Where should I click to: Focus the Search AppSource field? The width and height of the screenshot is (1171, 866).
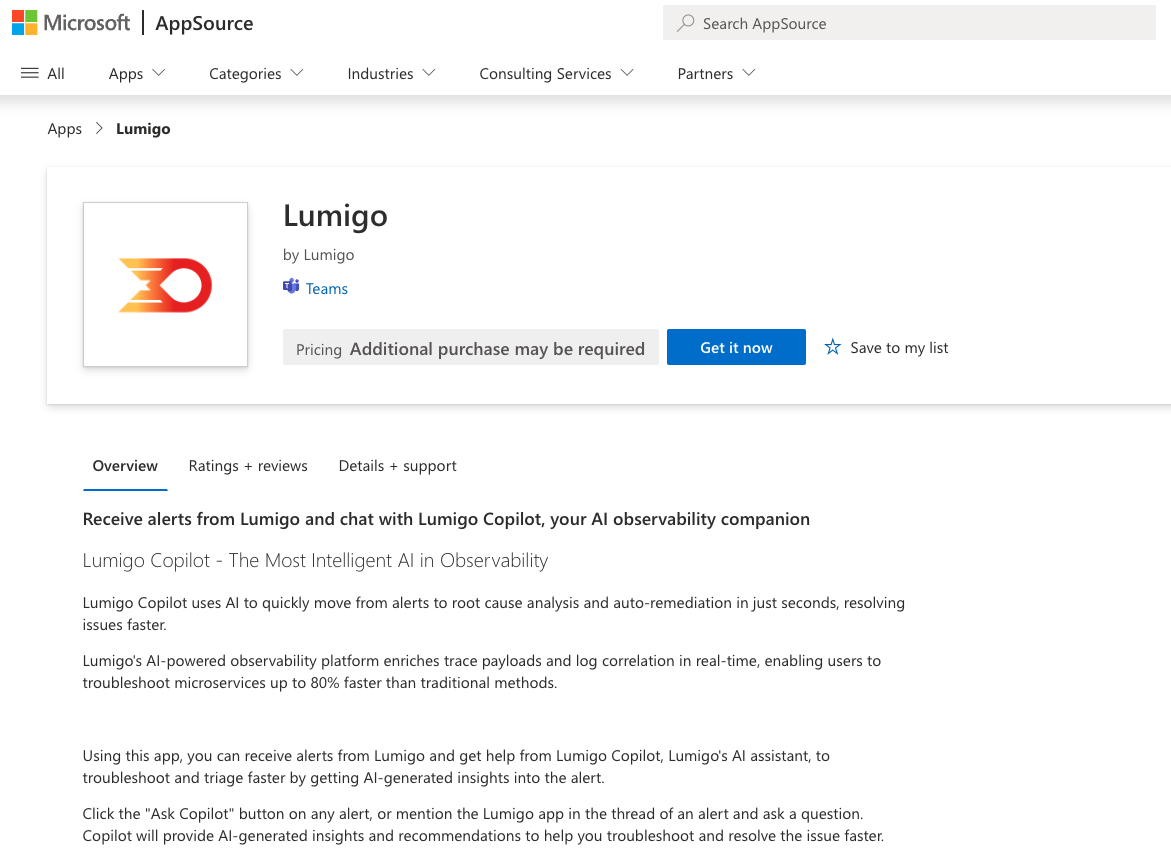[x=909, y=23]
